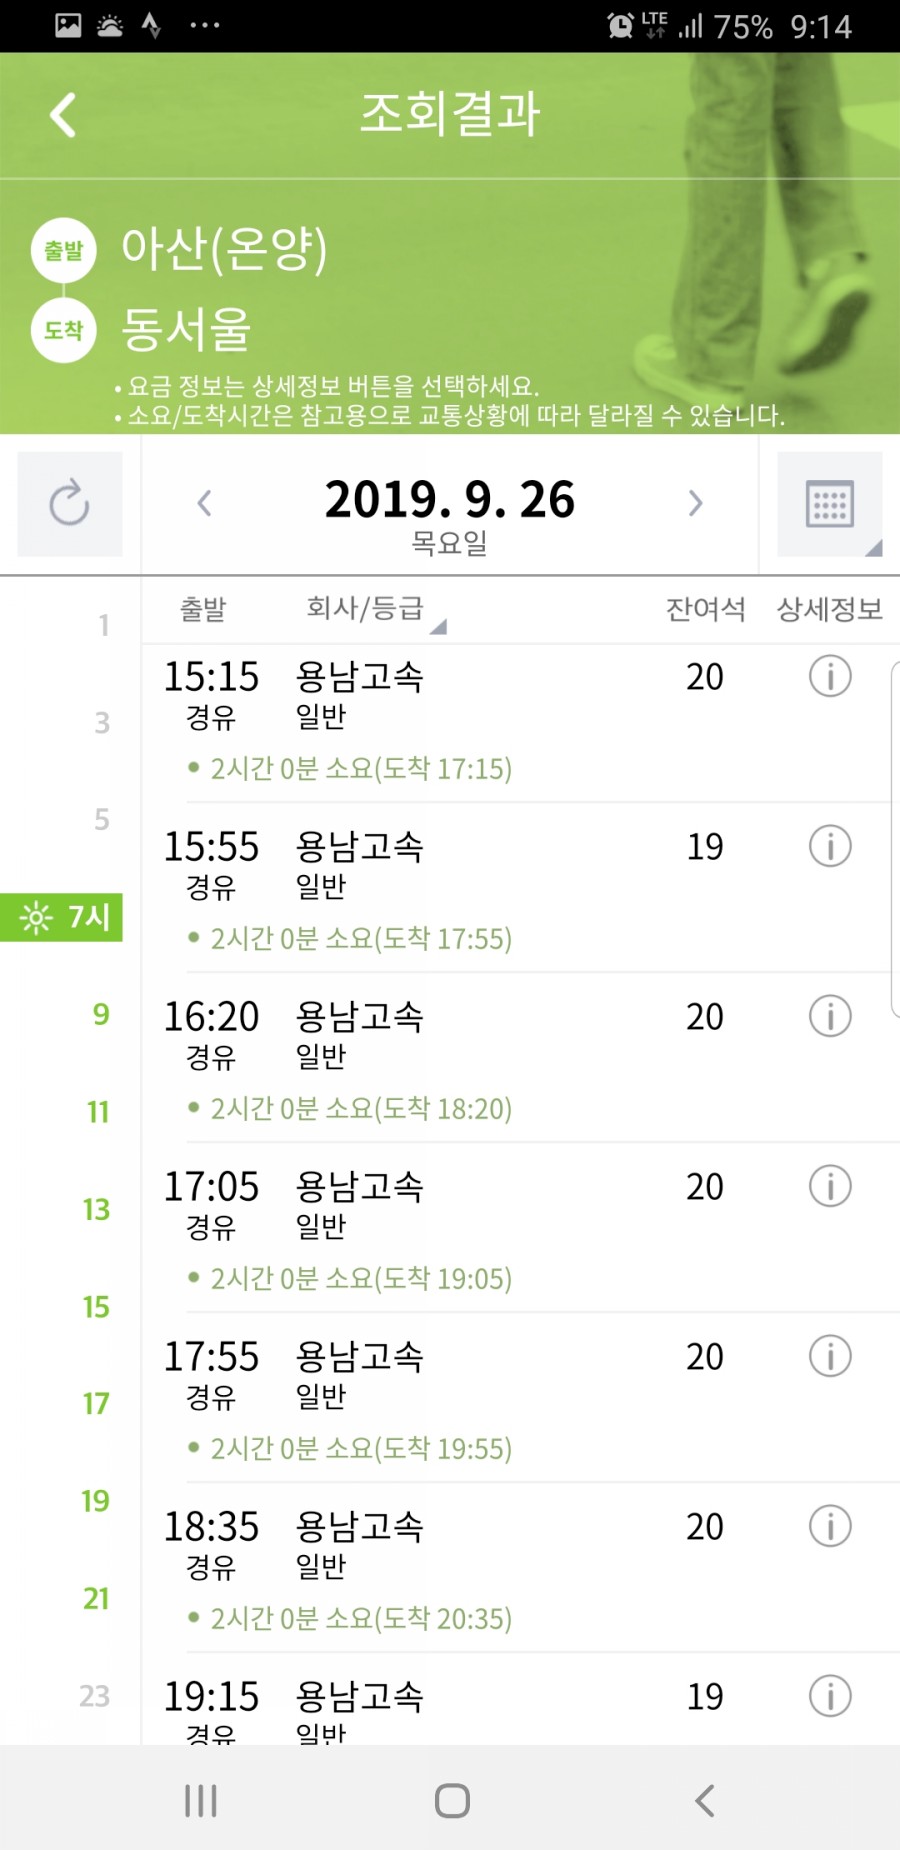
Task: Open info for the 16:20 departure
Action: tap(830, 1017)
